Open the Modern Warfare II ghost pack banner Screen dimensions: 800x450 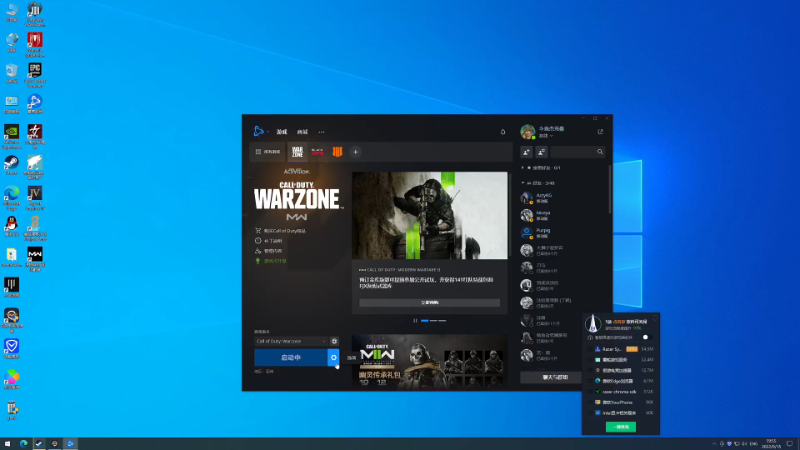(430, 362)
